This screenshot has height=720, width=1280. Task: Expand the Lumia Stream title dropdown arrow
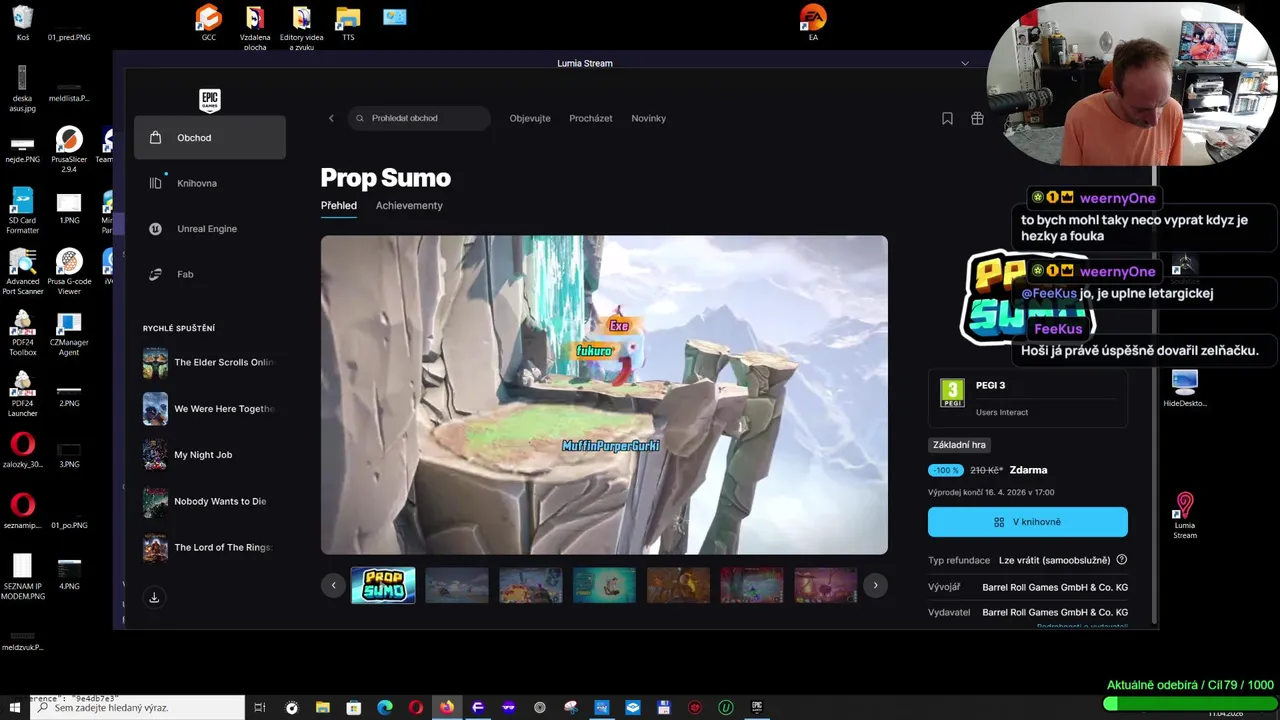[x=965, y=63]
